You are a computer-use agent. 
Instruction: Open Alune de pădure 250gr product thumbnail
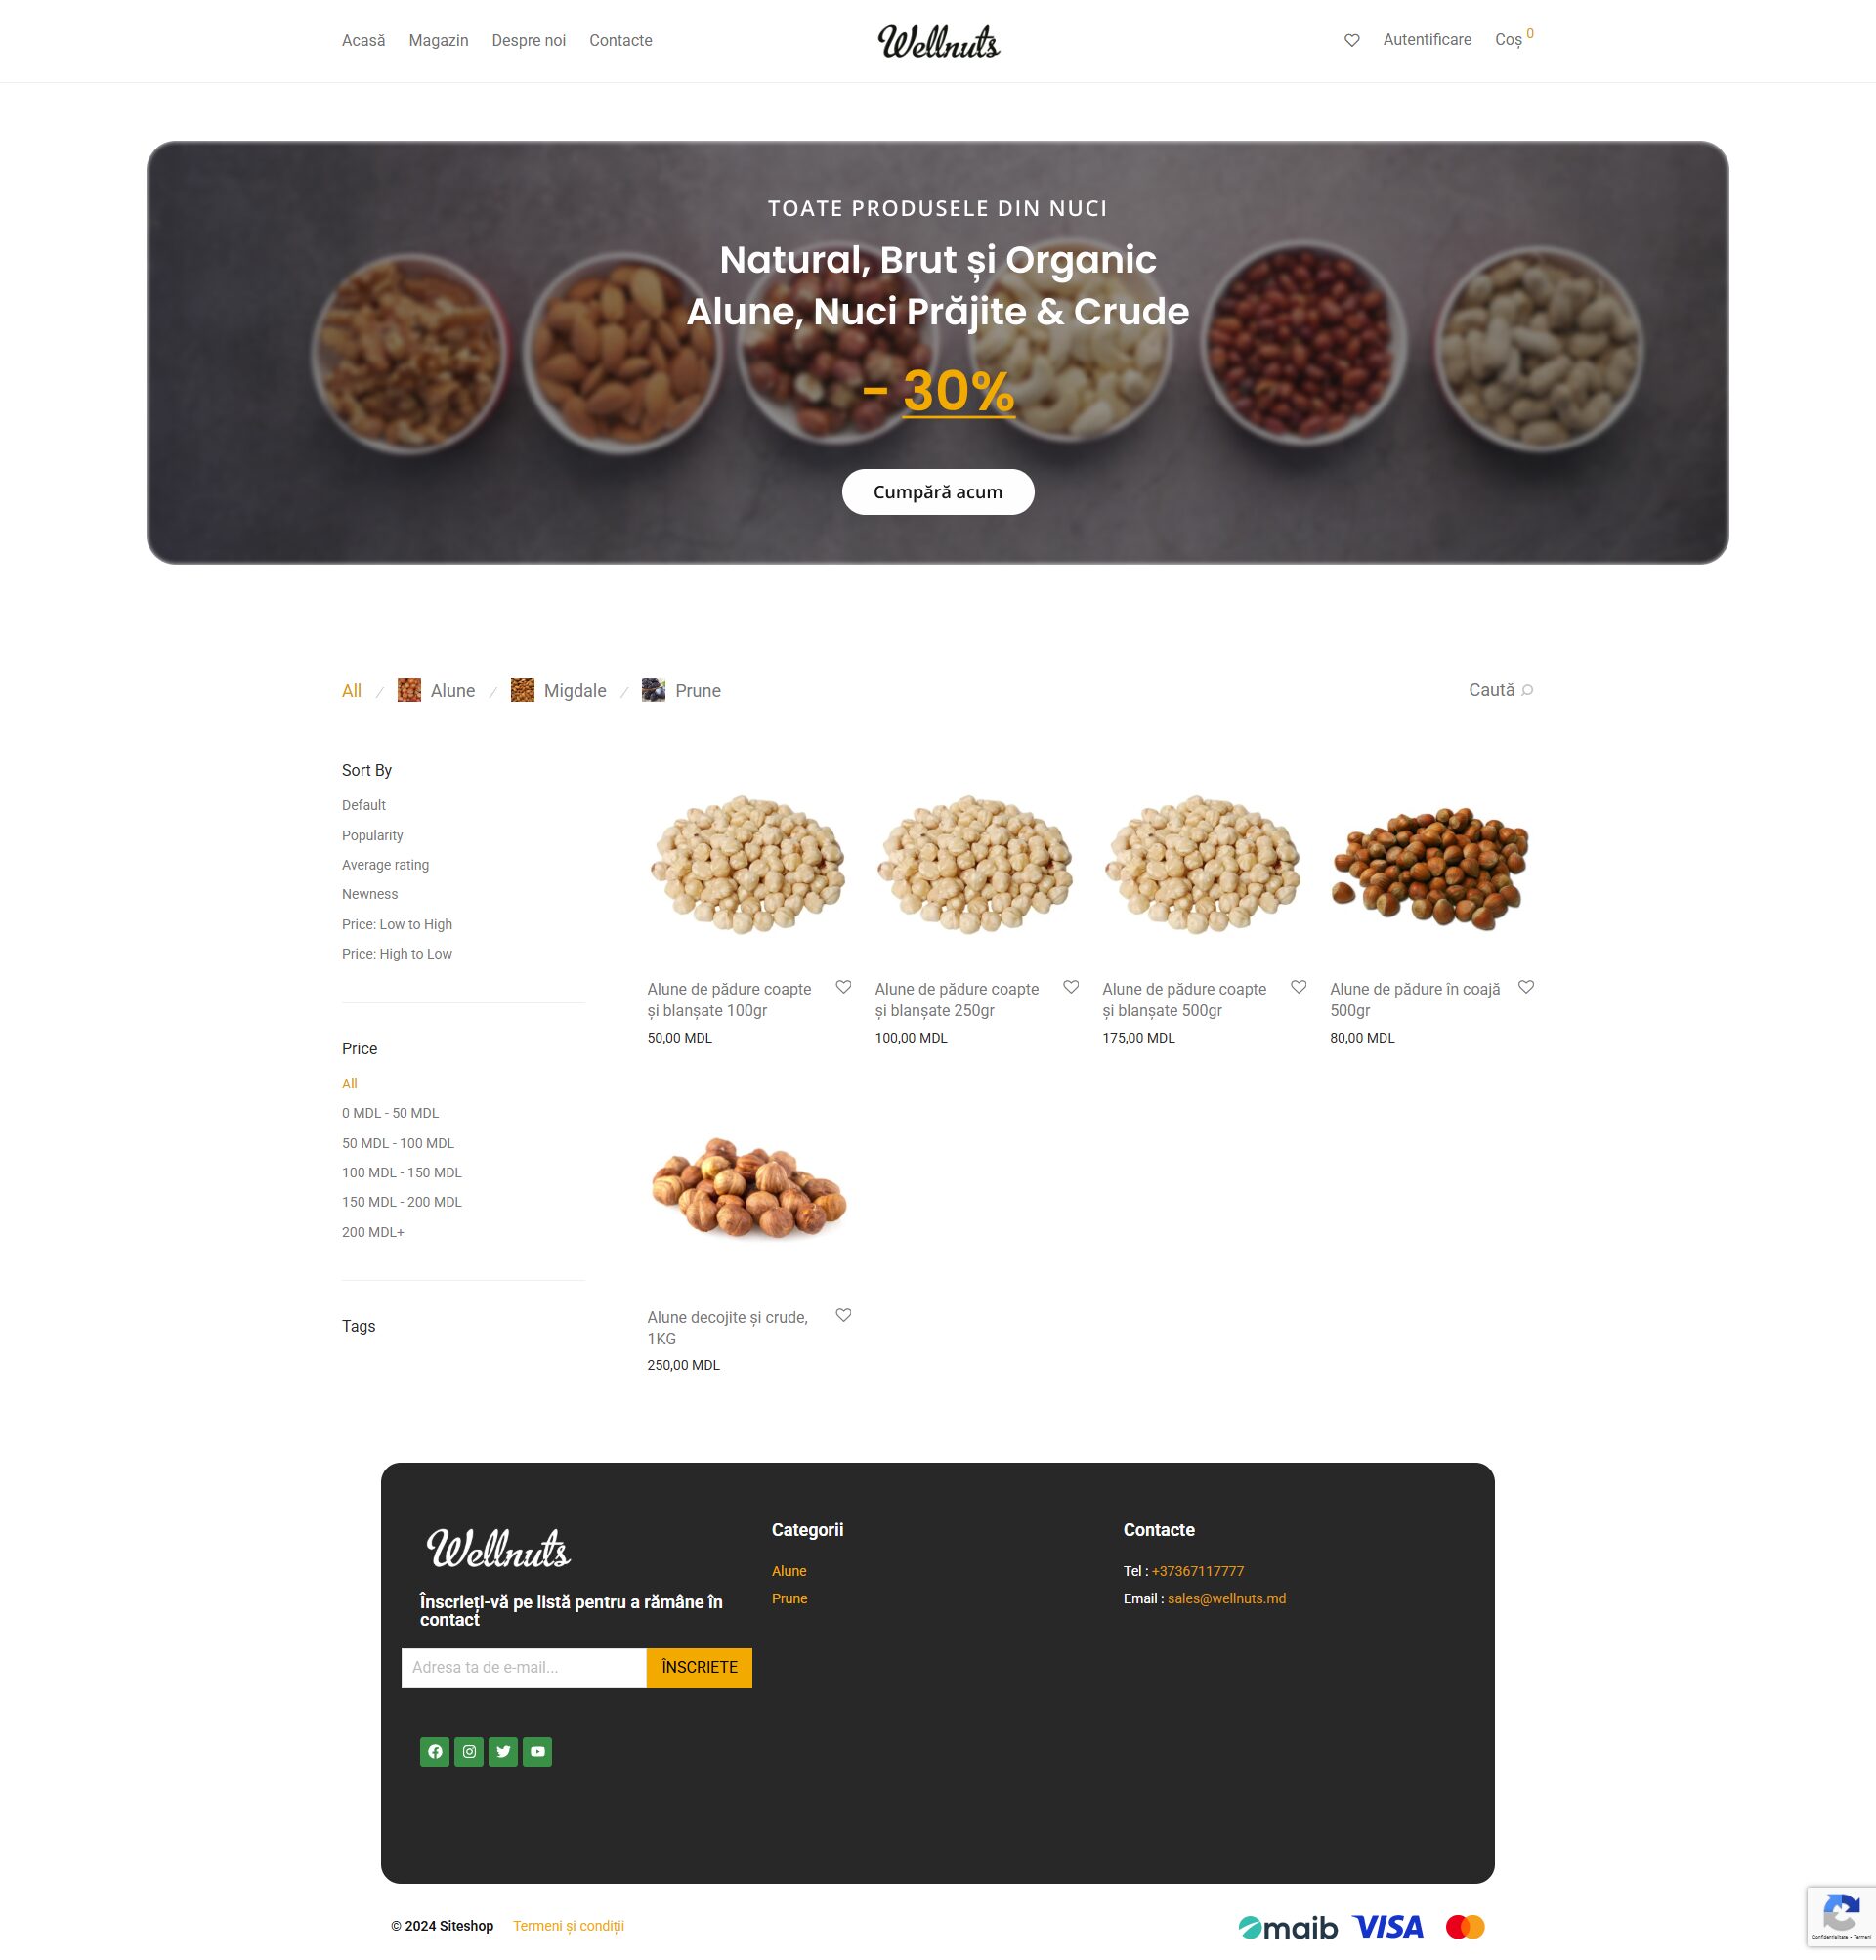click(975, 865)
